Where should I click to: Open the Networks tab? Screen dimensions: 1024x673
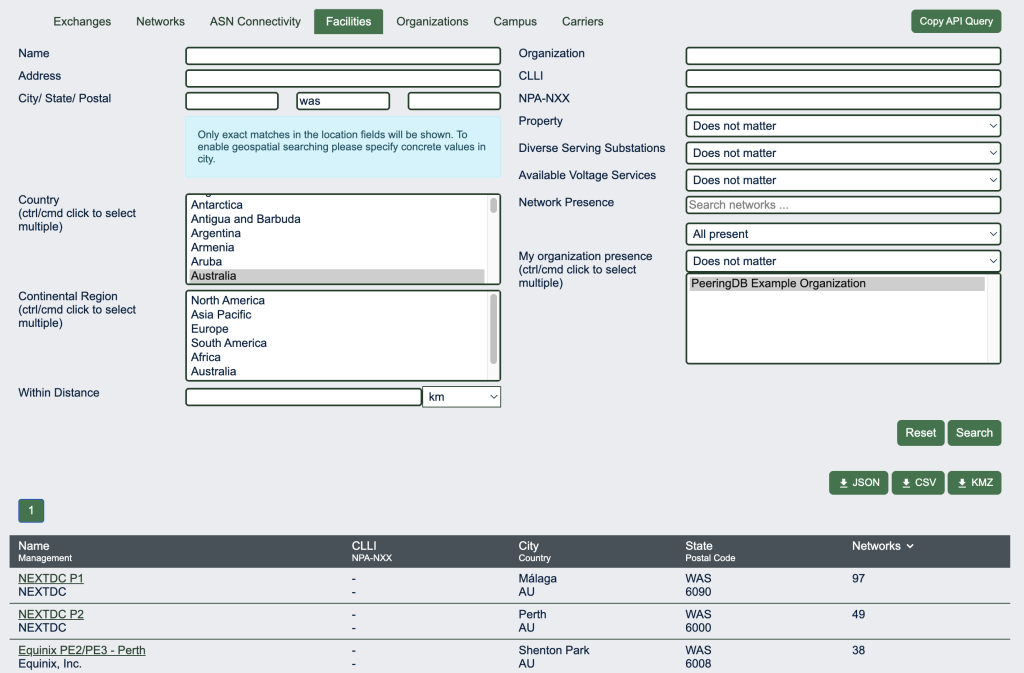tap(160, 22)
